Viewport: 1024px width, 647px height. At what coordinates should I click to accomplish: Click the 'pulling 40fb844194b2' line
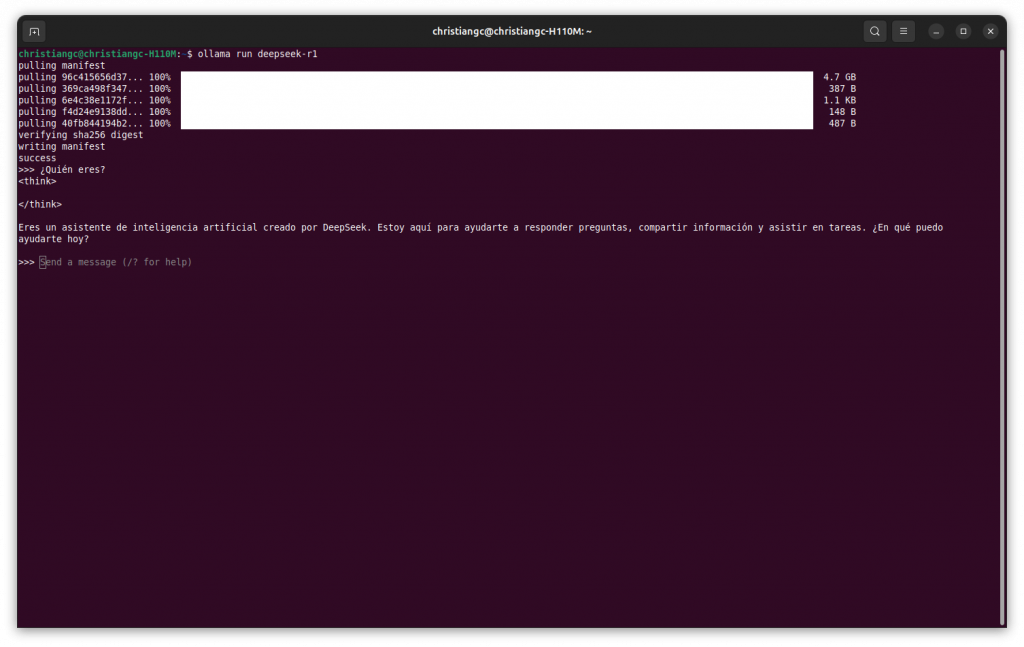(94, 123)
